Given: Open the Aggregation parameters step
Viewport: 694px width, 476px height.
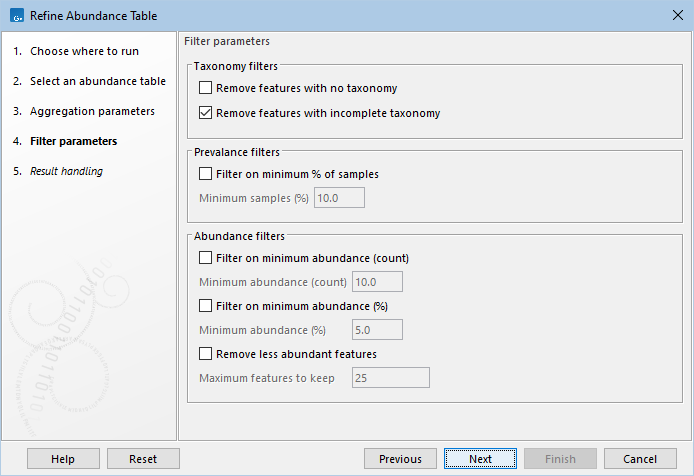Looking at the screenshot, I should 92,111.
